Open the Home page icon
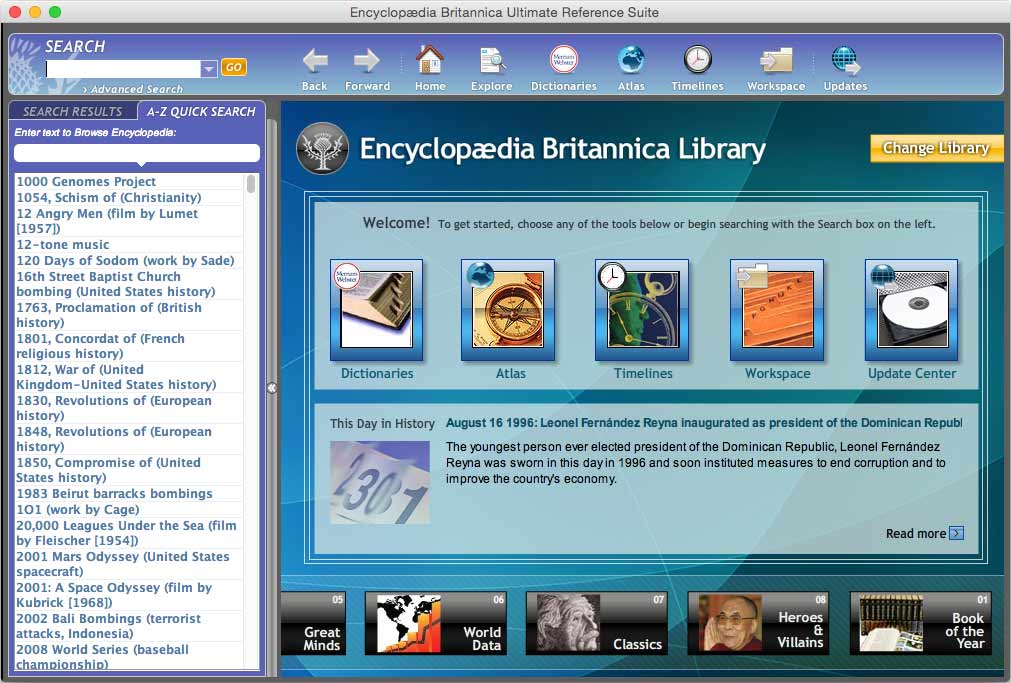Viewport: 1011px width, 683px height. (430, 68)
